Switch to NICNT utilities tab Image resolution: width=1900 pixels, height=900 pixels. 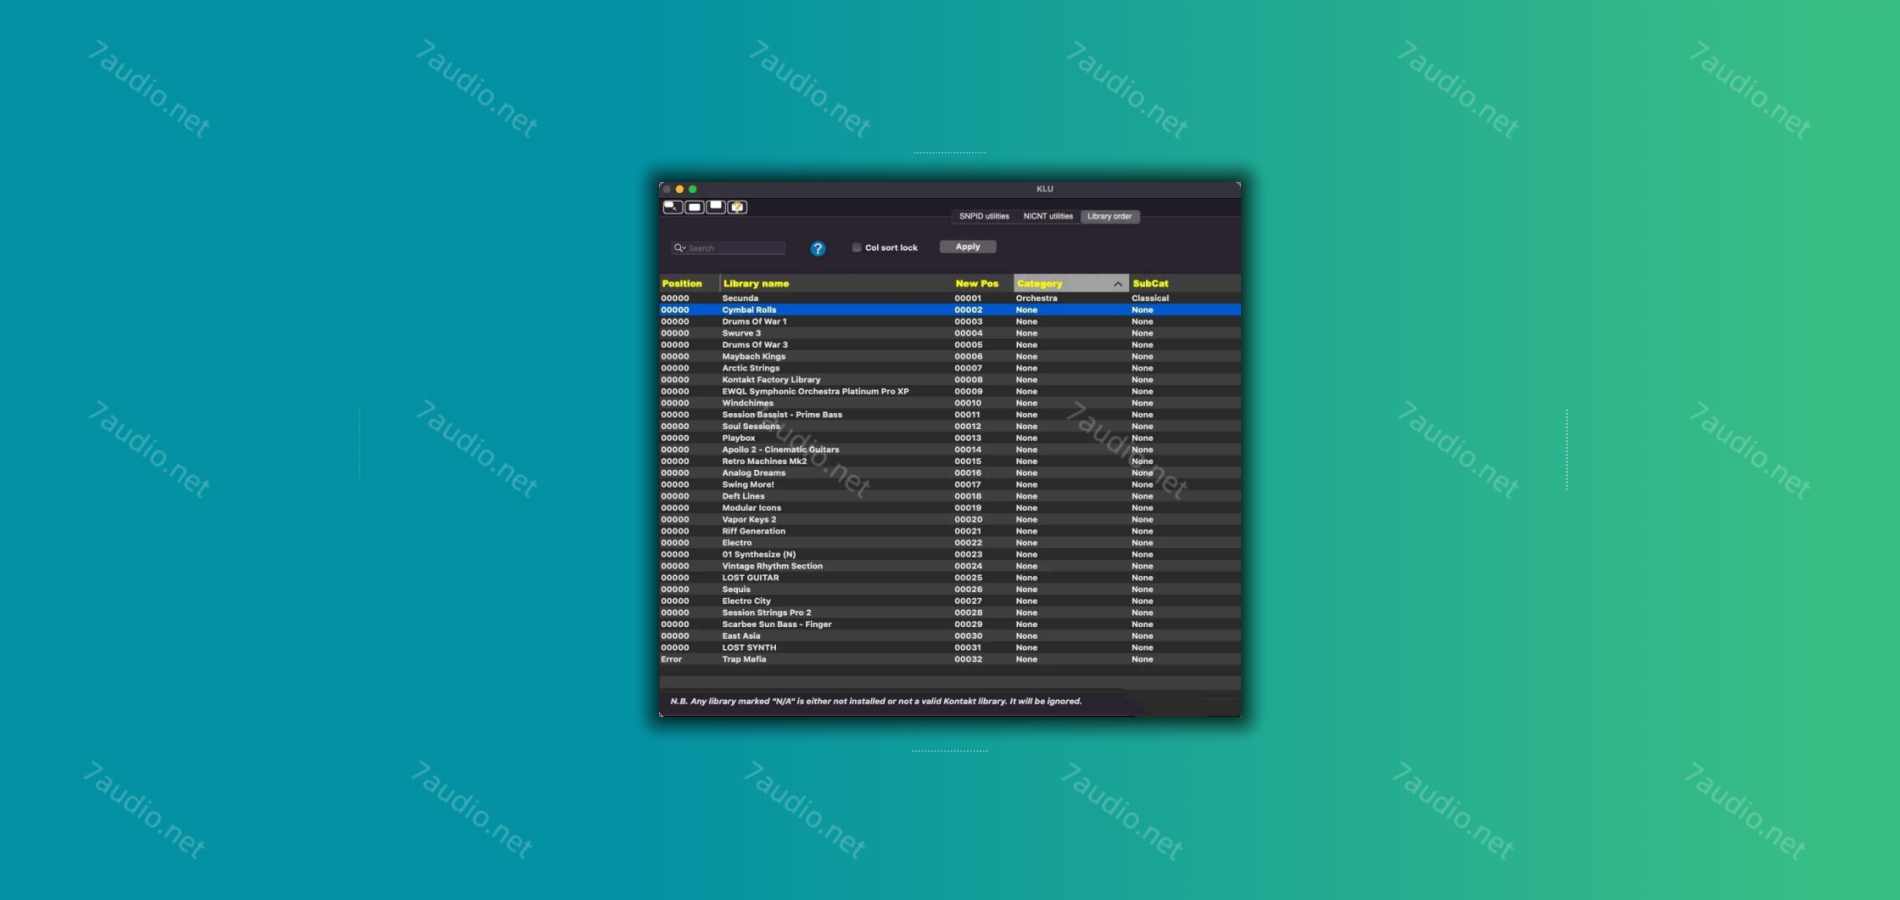(x=1048, y=216)
